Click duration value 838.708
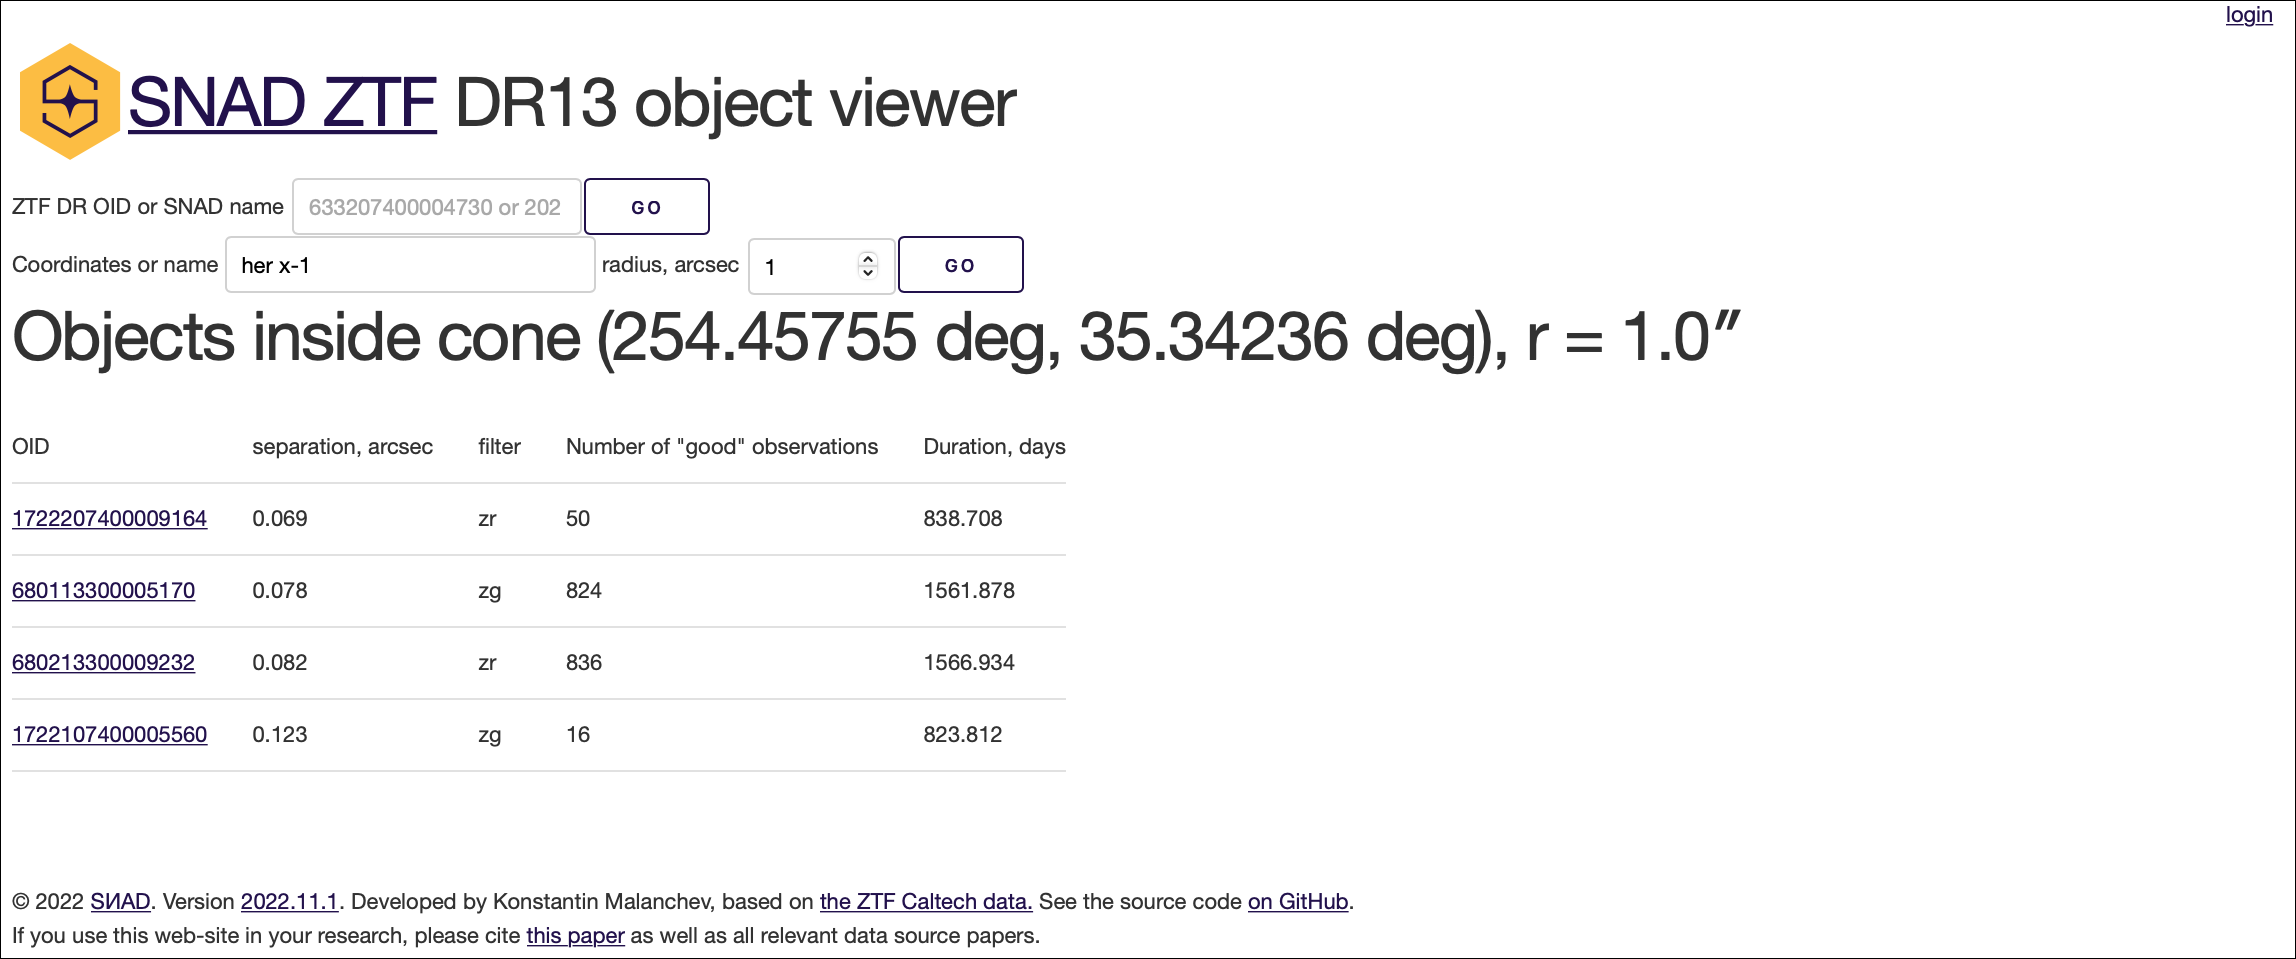Image resolution: width=2296 pixels, height=959 pixels. pos(963,519)
